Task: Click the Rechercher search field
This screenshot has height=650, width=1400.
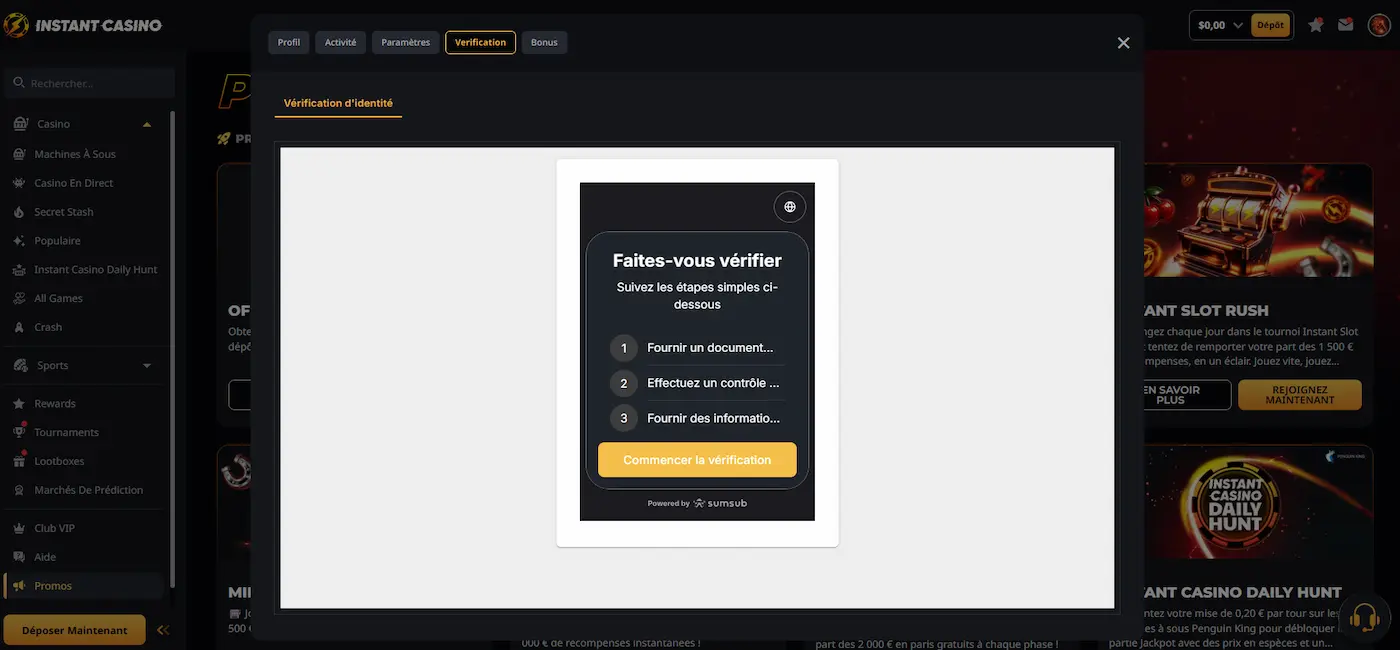Action: [x=89, y=83]
